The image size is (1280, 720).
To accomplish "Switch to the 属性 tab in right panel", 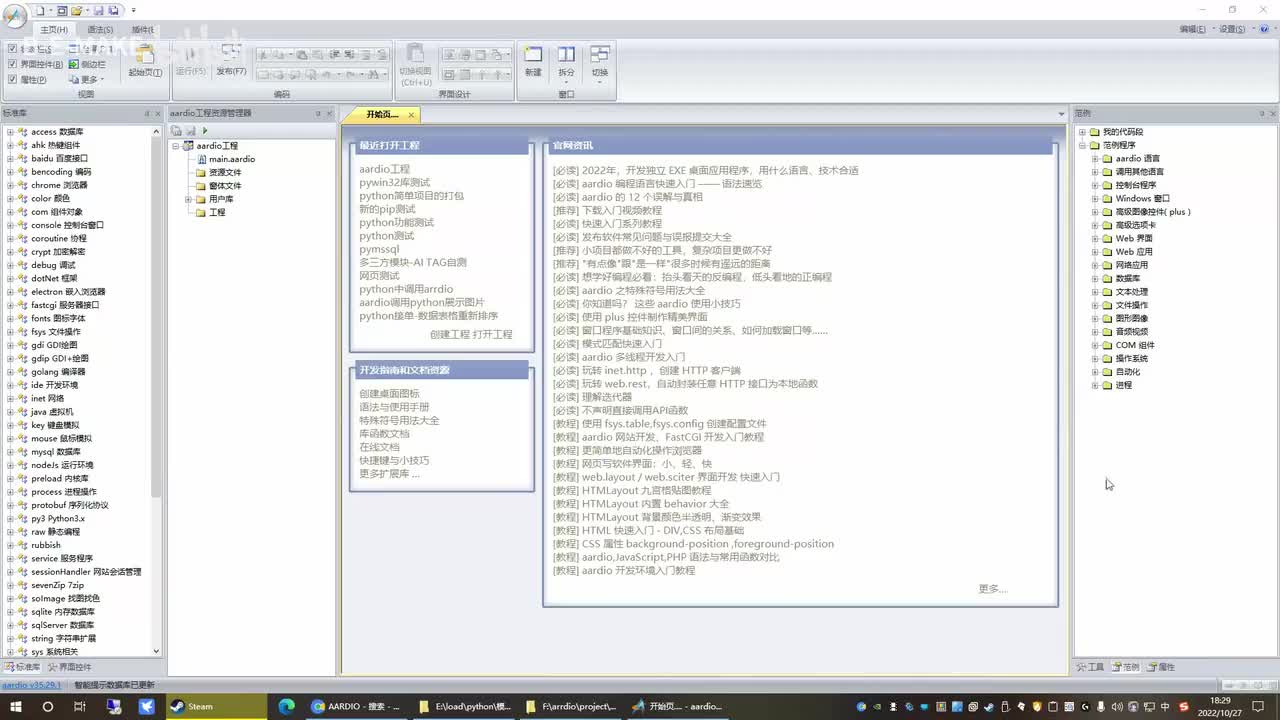I will point(1161,667).
